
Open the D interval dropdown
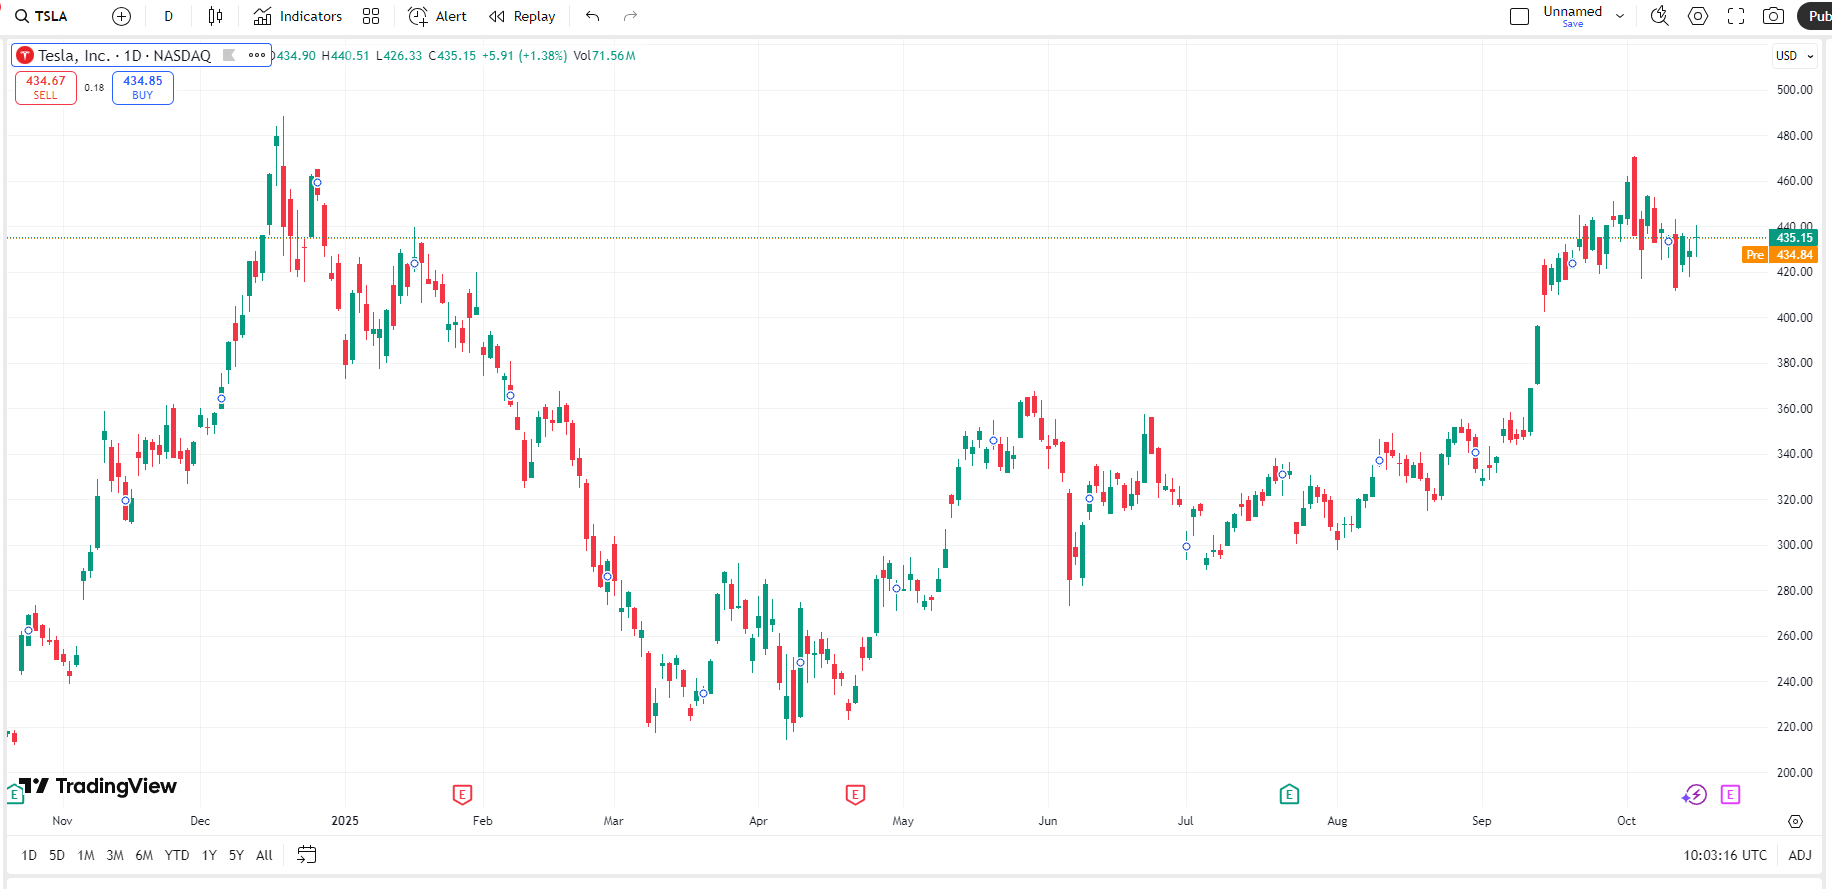[x=168, y=16]
